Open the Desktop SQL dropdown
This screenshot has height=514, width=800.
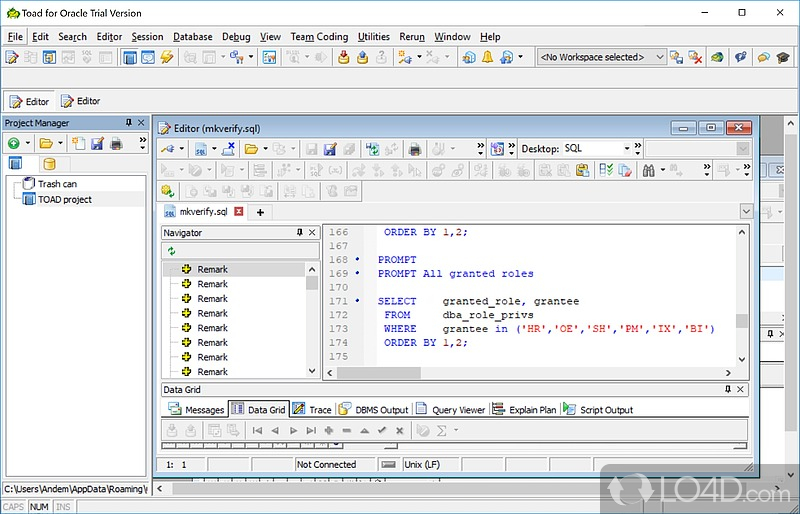tap(627, 149)
